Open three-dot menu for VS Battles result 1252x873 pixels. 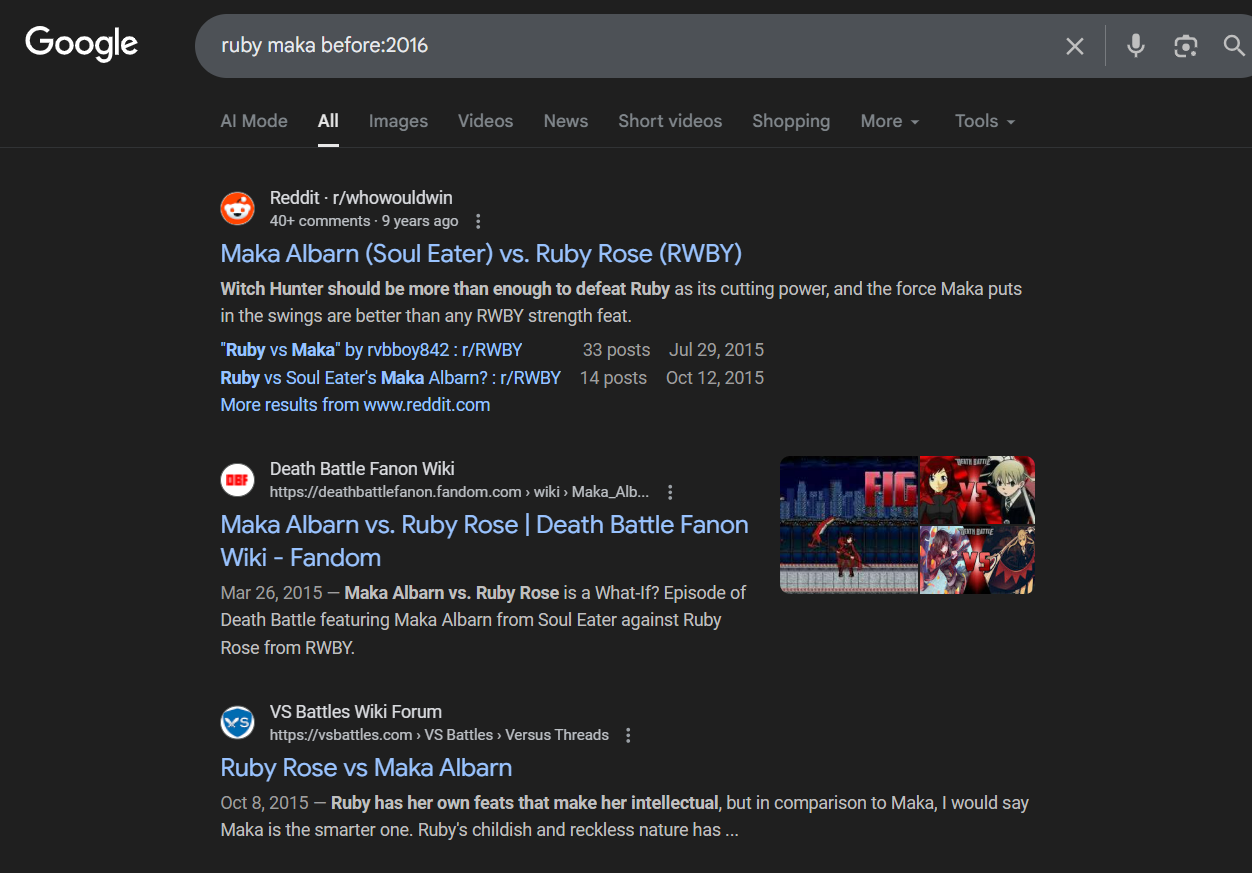tap(628, 735)
